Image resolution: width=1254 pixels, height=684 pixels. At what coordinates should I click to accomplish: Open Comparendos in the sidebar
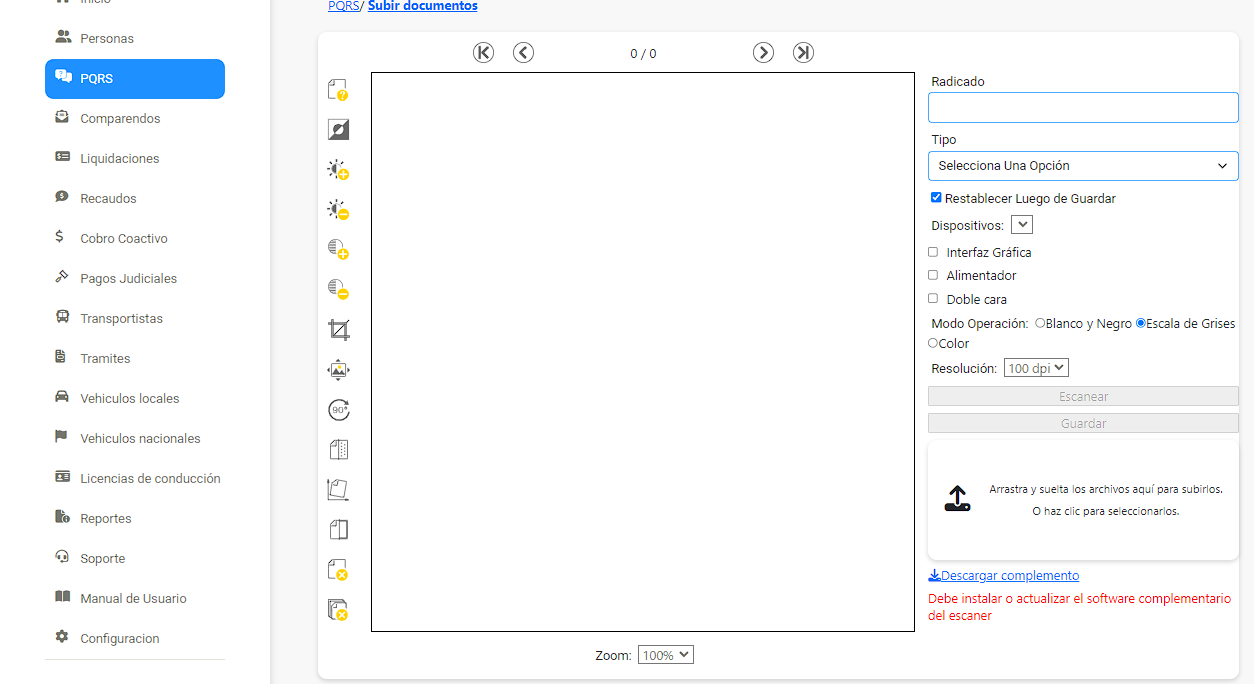pos(135,118)
